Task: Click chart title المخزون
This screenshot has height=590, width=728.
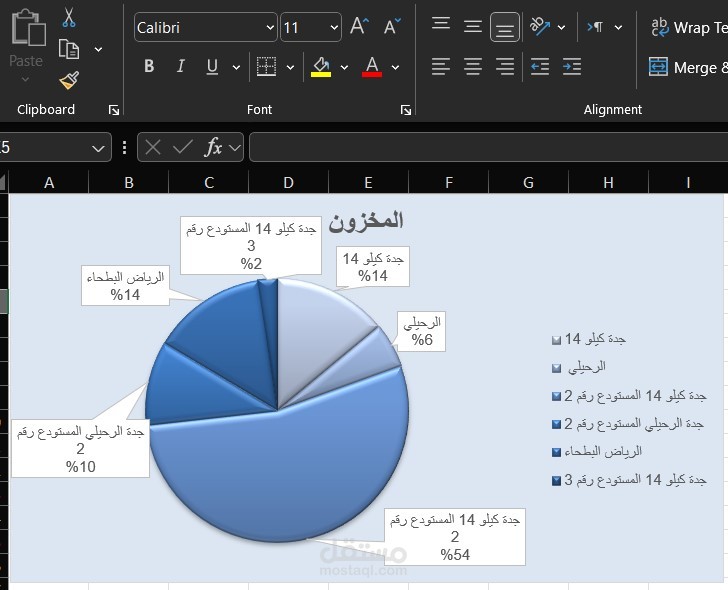Action: click(366, 221)
